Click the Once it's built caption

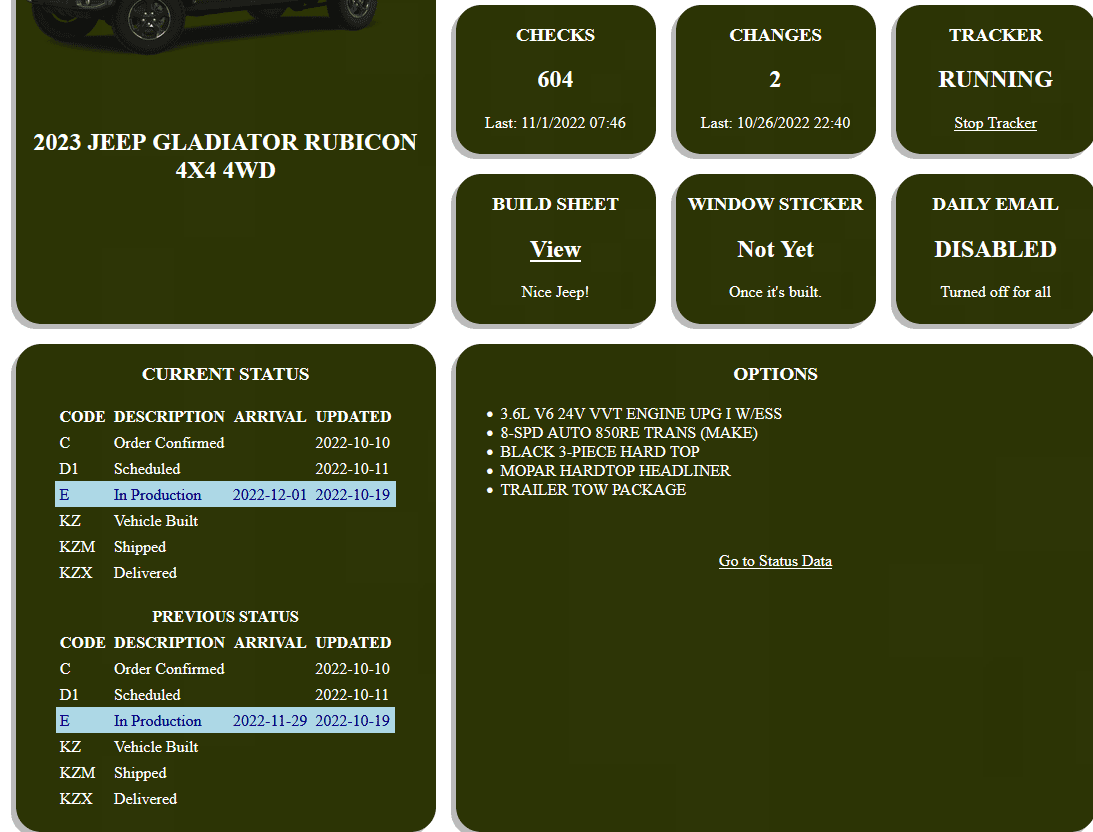point(775,292)
